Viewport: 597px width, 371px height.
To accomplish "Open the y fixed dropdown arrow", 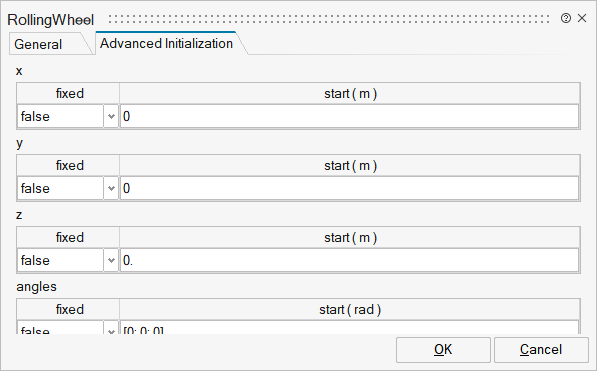I will pyautogui.click(x=111, y=188).
